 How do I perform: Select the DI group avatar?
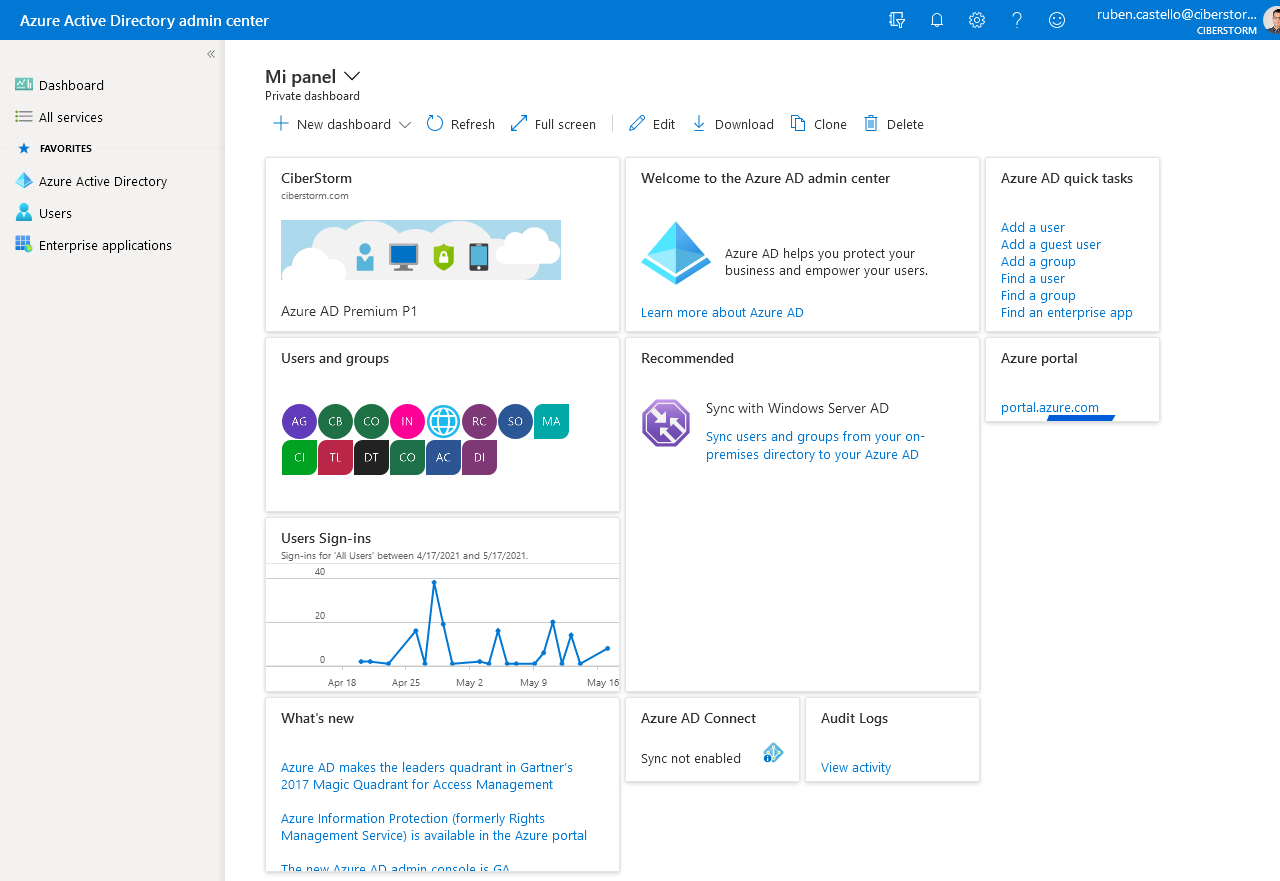479,457
